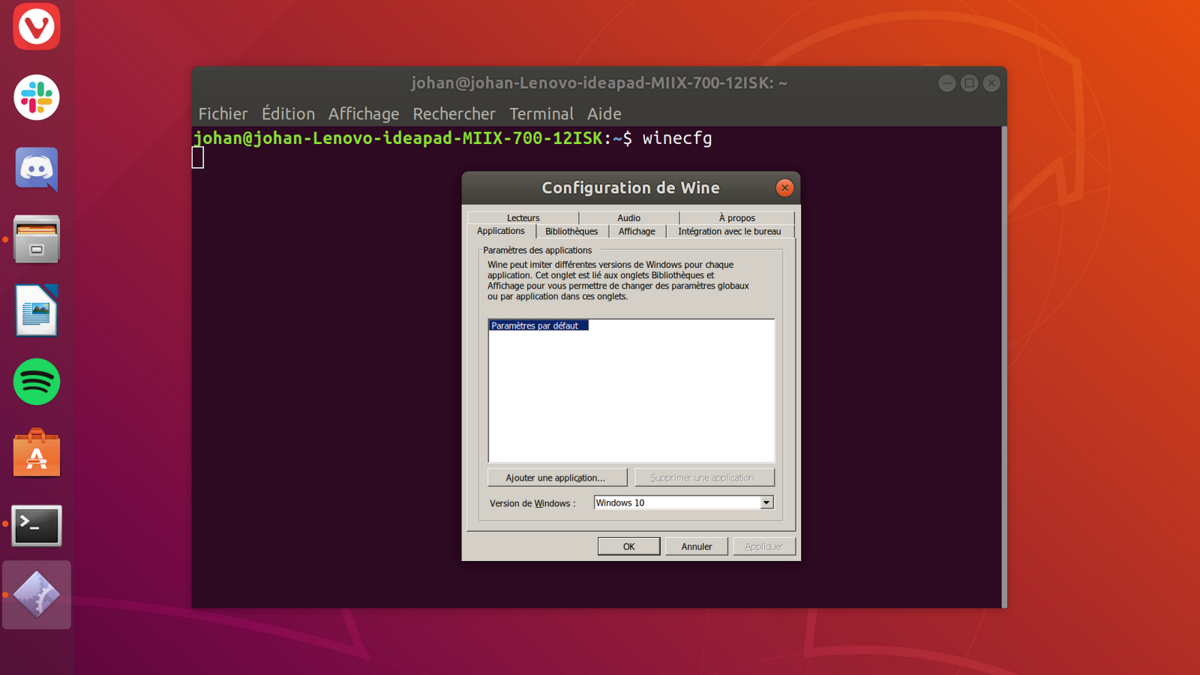Open Discord from the dock
This screenshot has width=1200, height=675.
coord(37,169)
